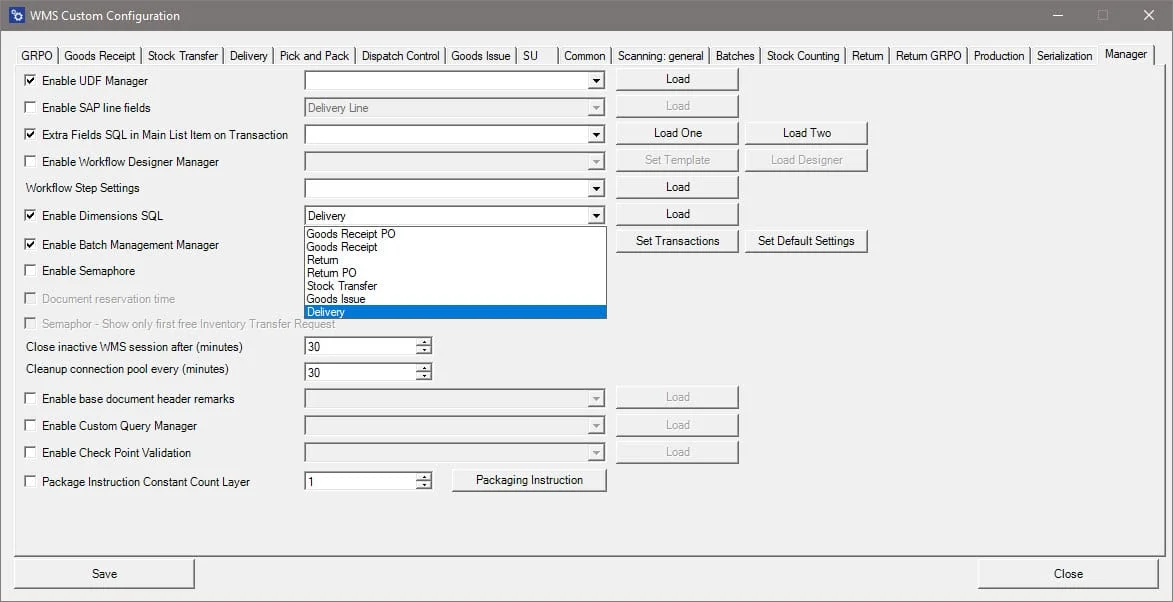Viewport: 1173px width, 602px height.
Task: Toggle Package Instruction Constant Count Layer checkbox
Action: (31, 482)
